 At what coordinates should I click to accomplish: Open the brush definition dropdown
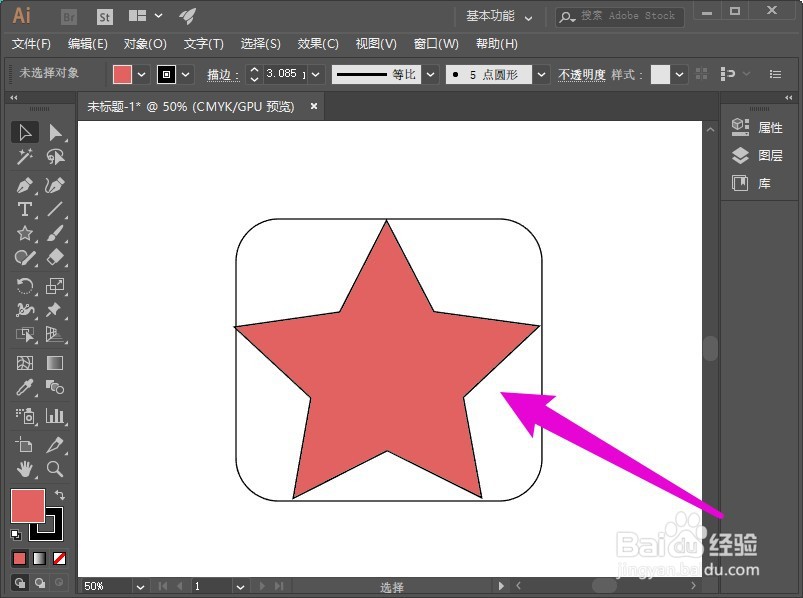click(541, 74)
